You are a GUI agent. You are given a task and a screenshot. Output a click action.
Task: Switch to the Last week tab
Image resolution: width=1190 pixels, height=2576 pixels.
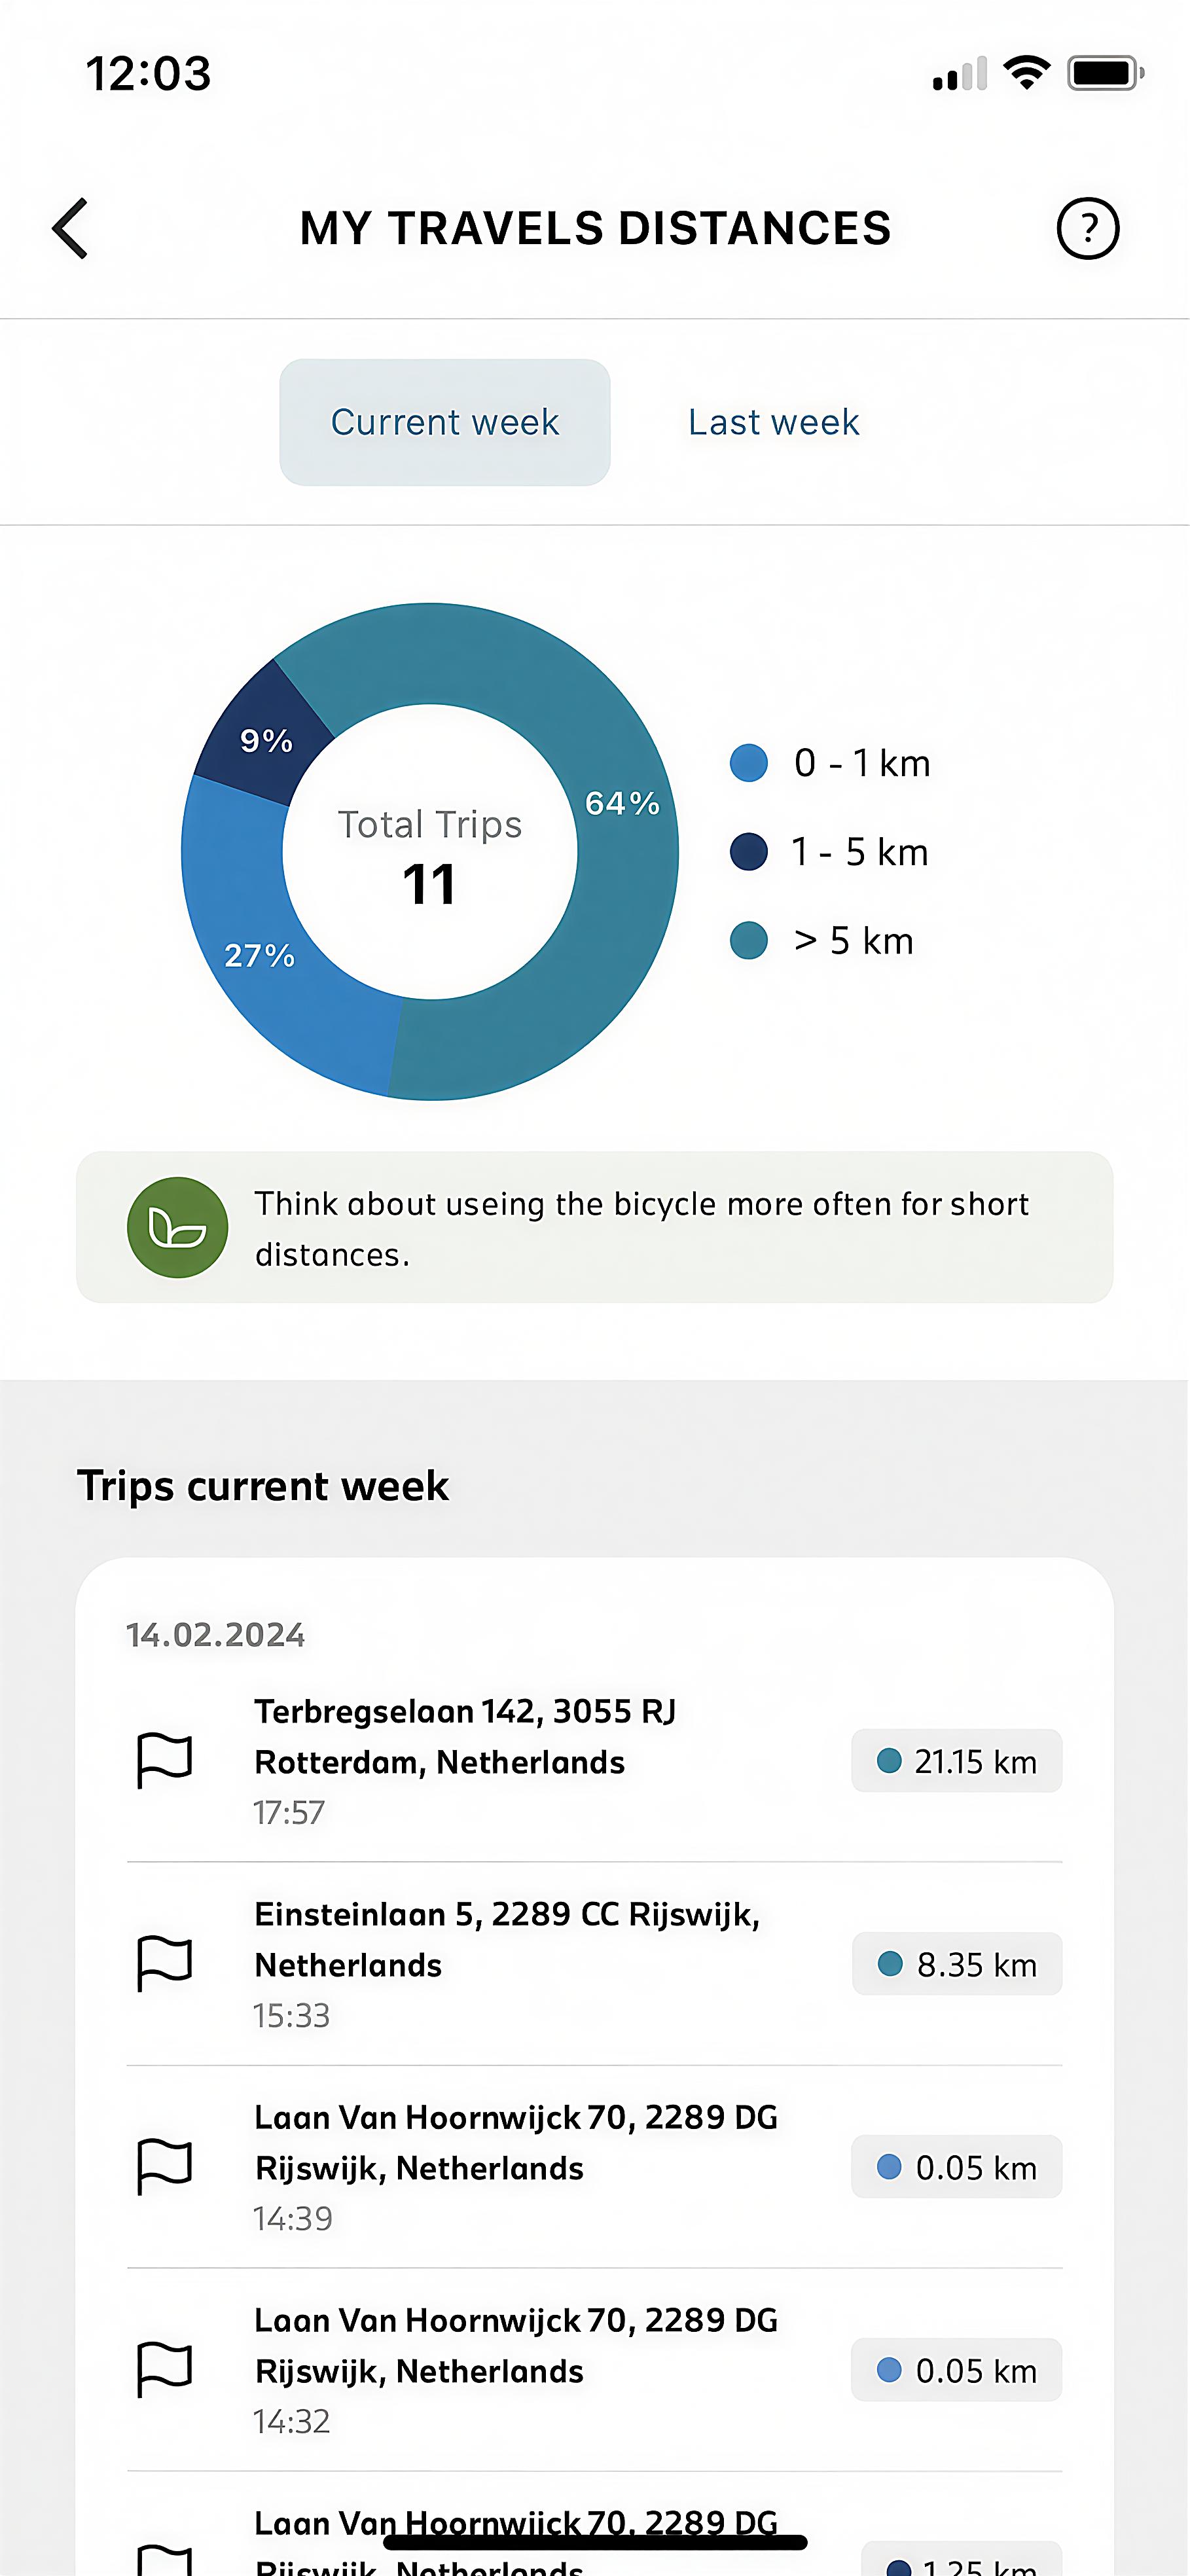pyautogui.click(x=773, y=422)
